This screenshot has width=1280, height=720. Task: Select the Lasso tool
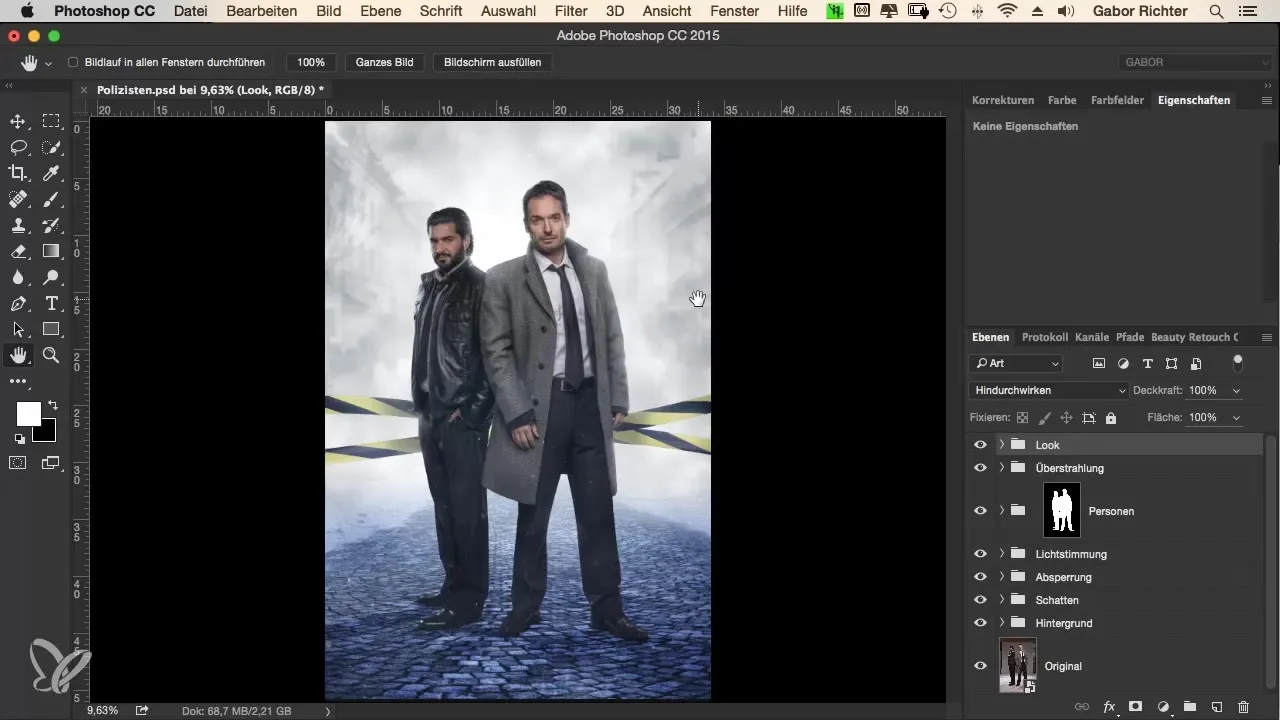pos(18,148)
